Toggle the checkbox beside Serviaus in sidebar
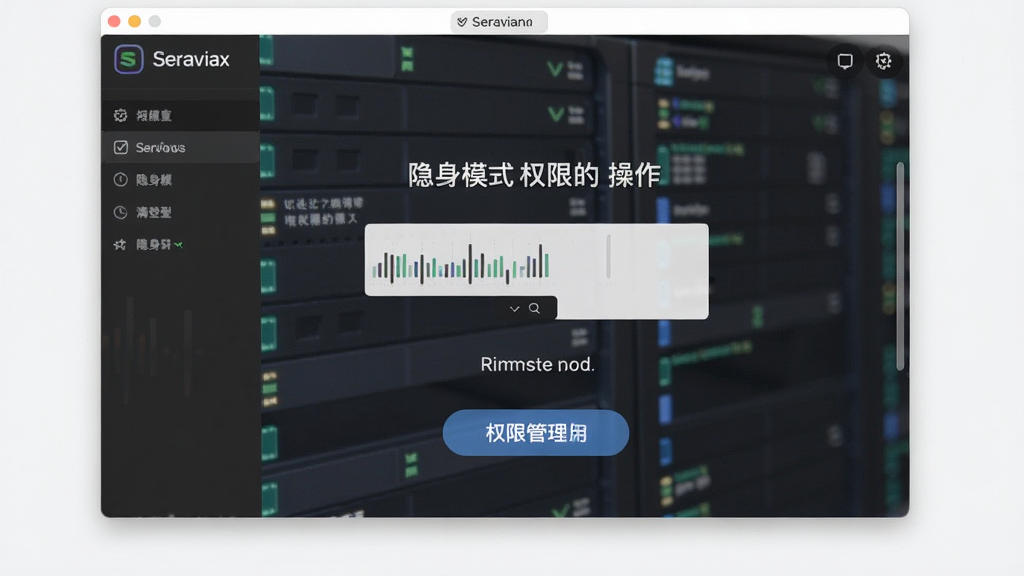1024x576 pixels. (x=121, y=148)
